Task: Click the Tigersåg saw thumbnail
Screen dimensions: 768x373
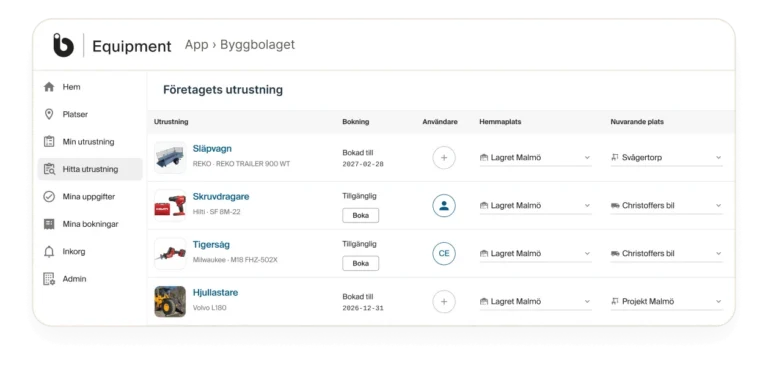Action: pos(170,254)
